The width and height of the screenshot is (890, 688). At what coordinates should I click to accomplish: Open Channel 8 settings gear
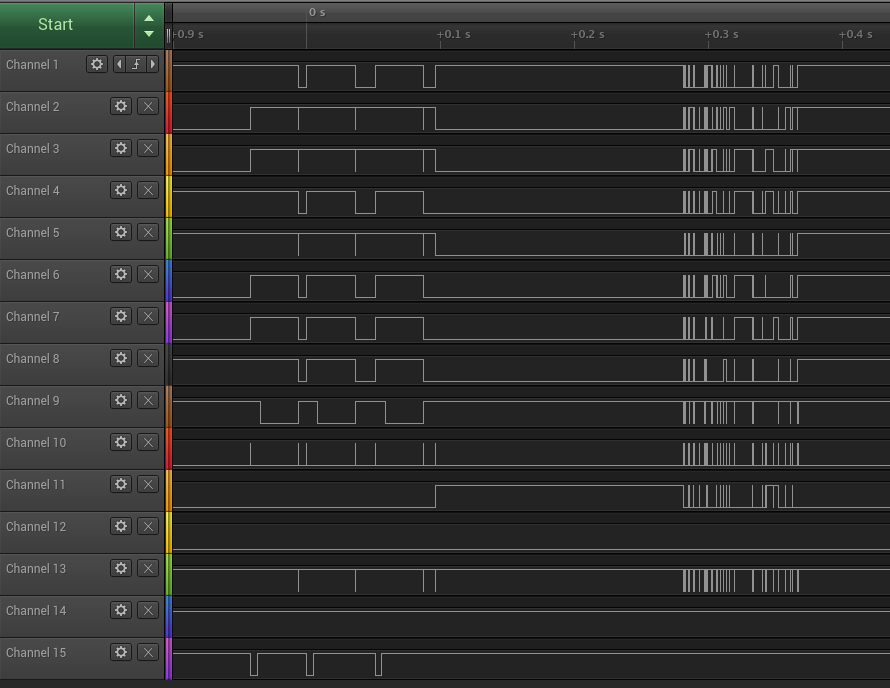click(121, 358)
